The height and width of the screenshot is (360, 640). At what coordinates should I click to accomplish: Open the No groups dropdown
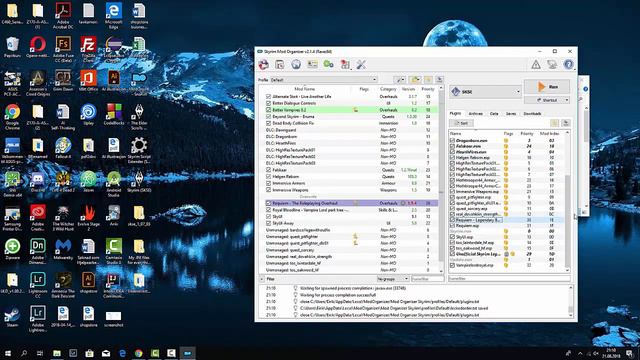point(392,278)
